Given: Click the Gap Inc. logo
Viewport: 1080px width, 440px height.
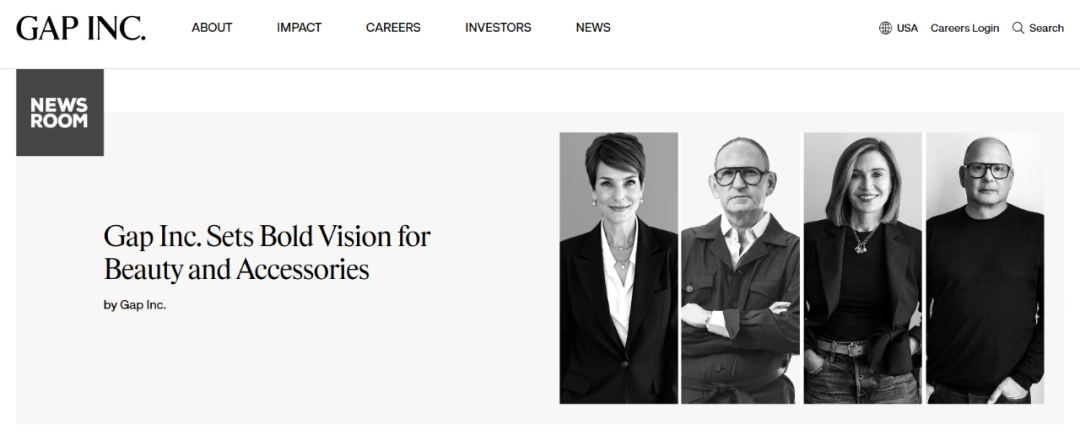Looking at the screenshot, I should point(80,27).
